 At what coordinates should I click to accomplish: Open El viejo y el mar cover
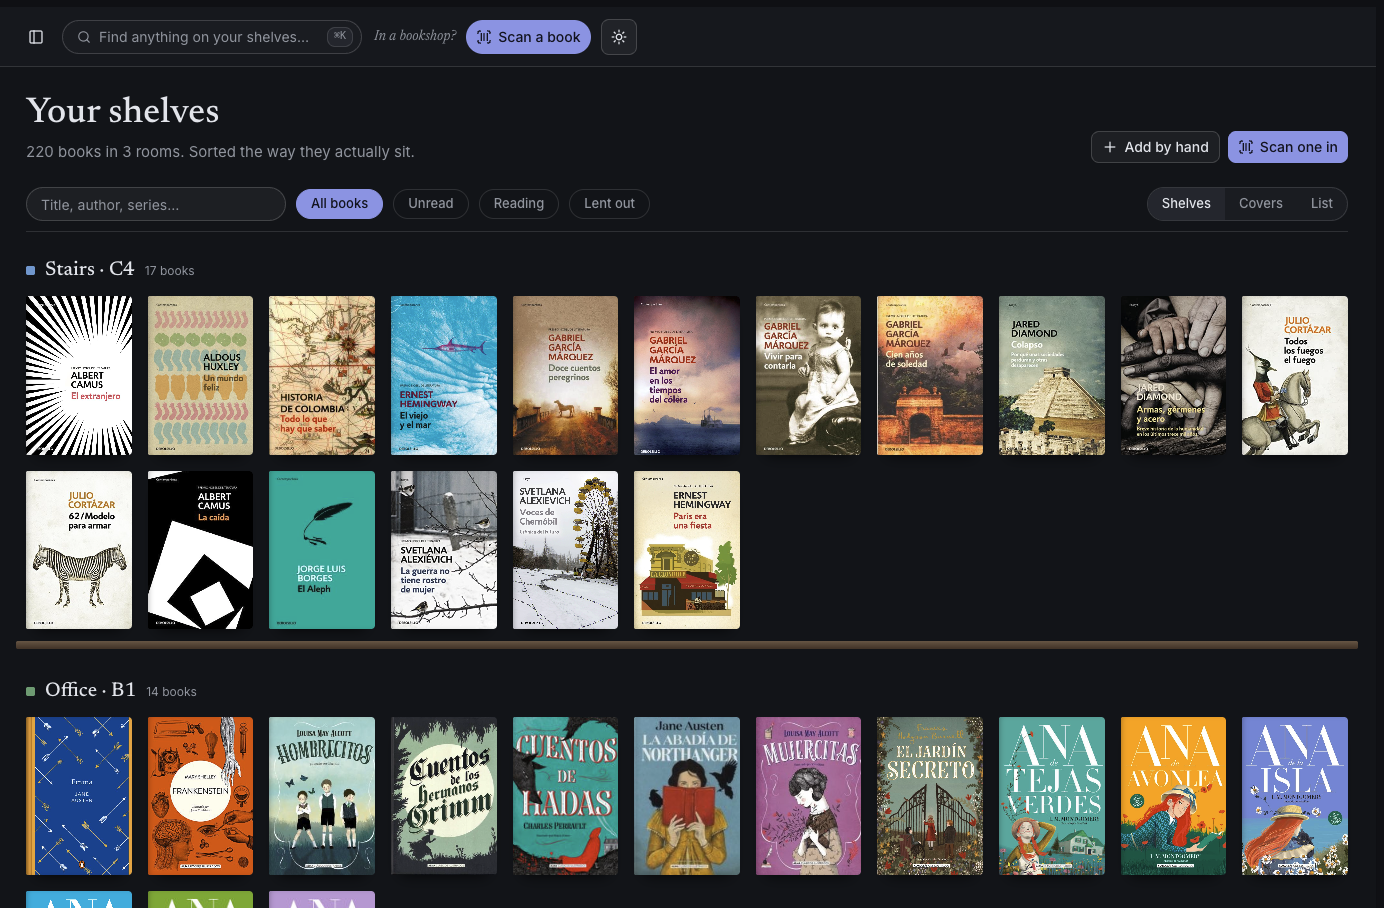(x=444, y=375)
